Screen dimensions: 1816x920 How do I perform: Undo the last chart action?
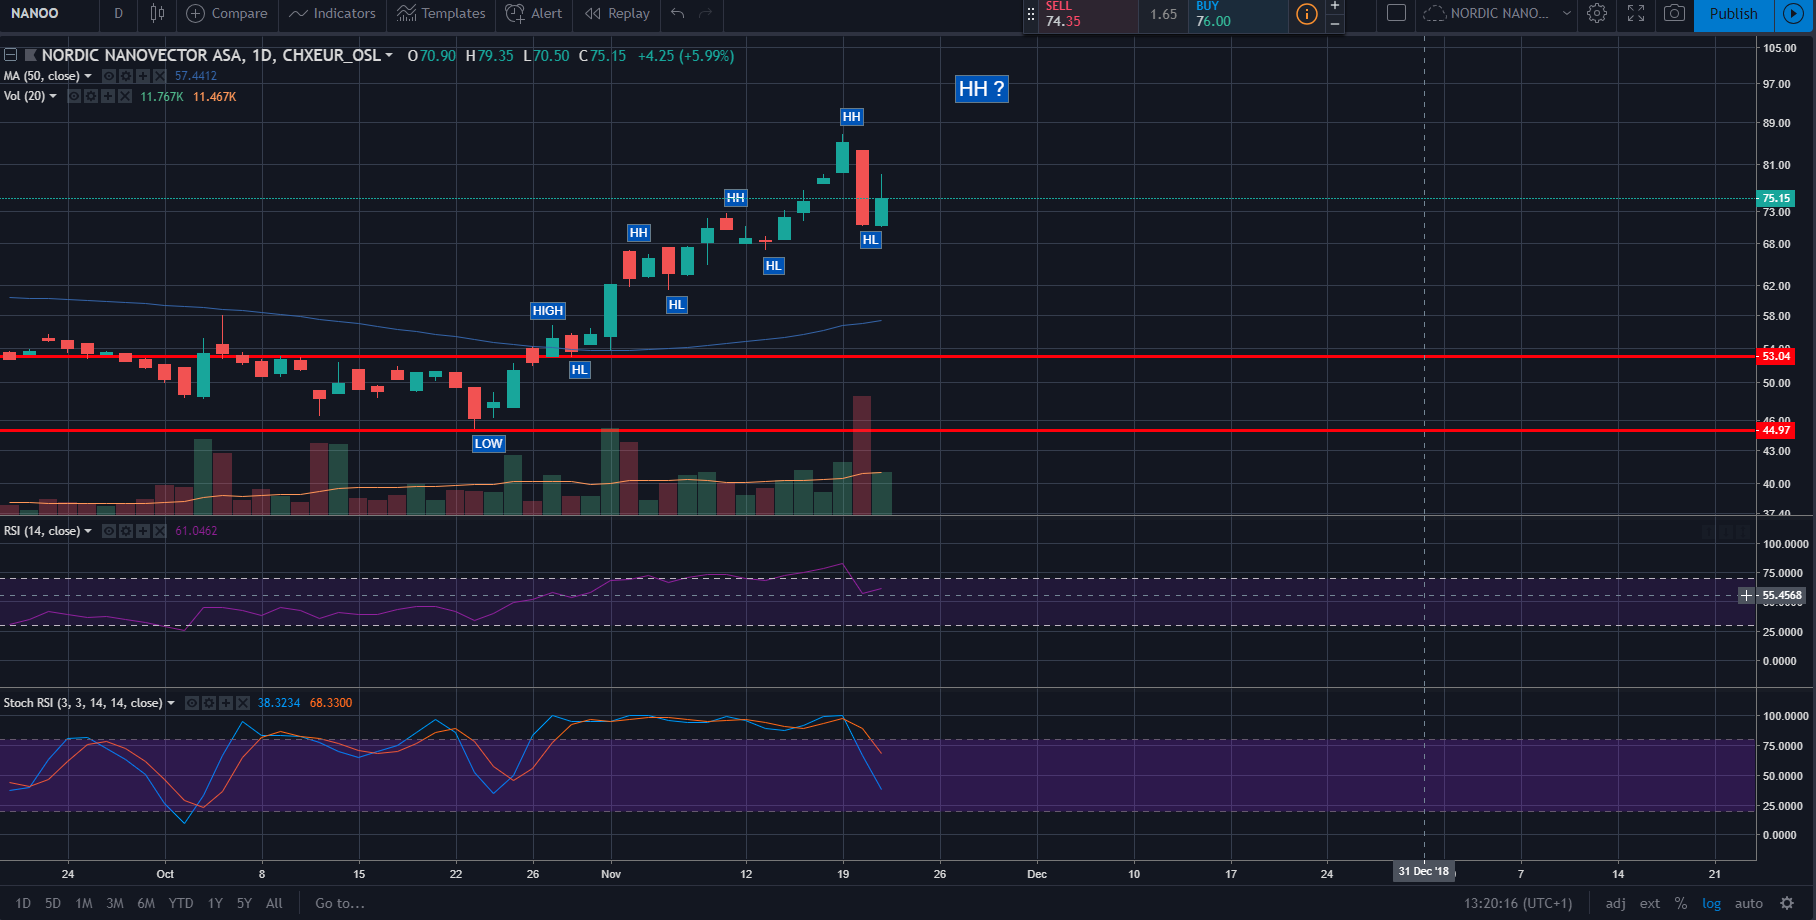tap(678, 13)
